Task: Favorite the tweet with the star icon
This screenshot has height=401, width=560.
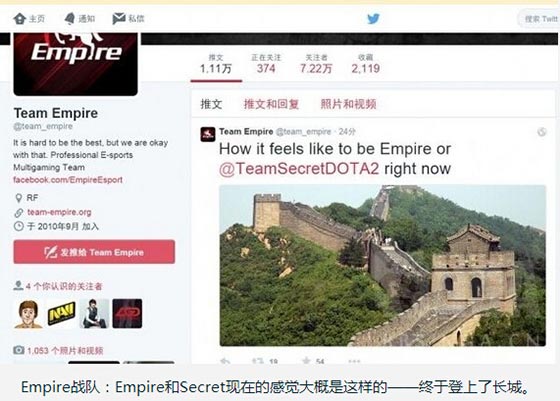Action: (x=306, y=361)
